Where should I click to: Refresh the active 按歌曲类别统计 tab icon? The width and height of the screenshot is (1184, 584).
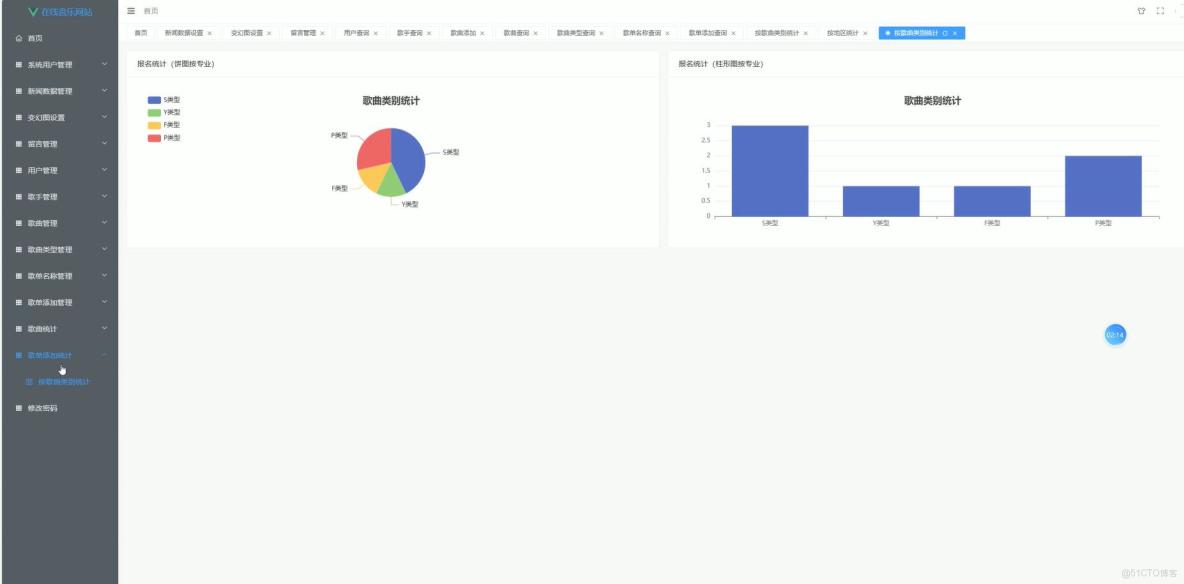pos(944,33)
